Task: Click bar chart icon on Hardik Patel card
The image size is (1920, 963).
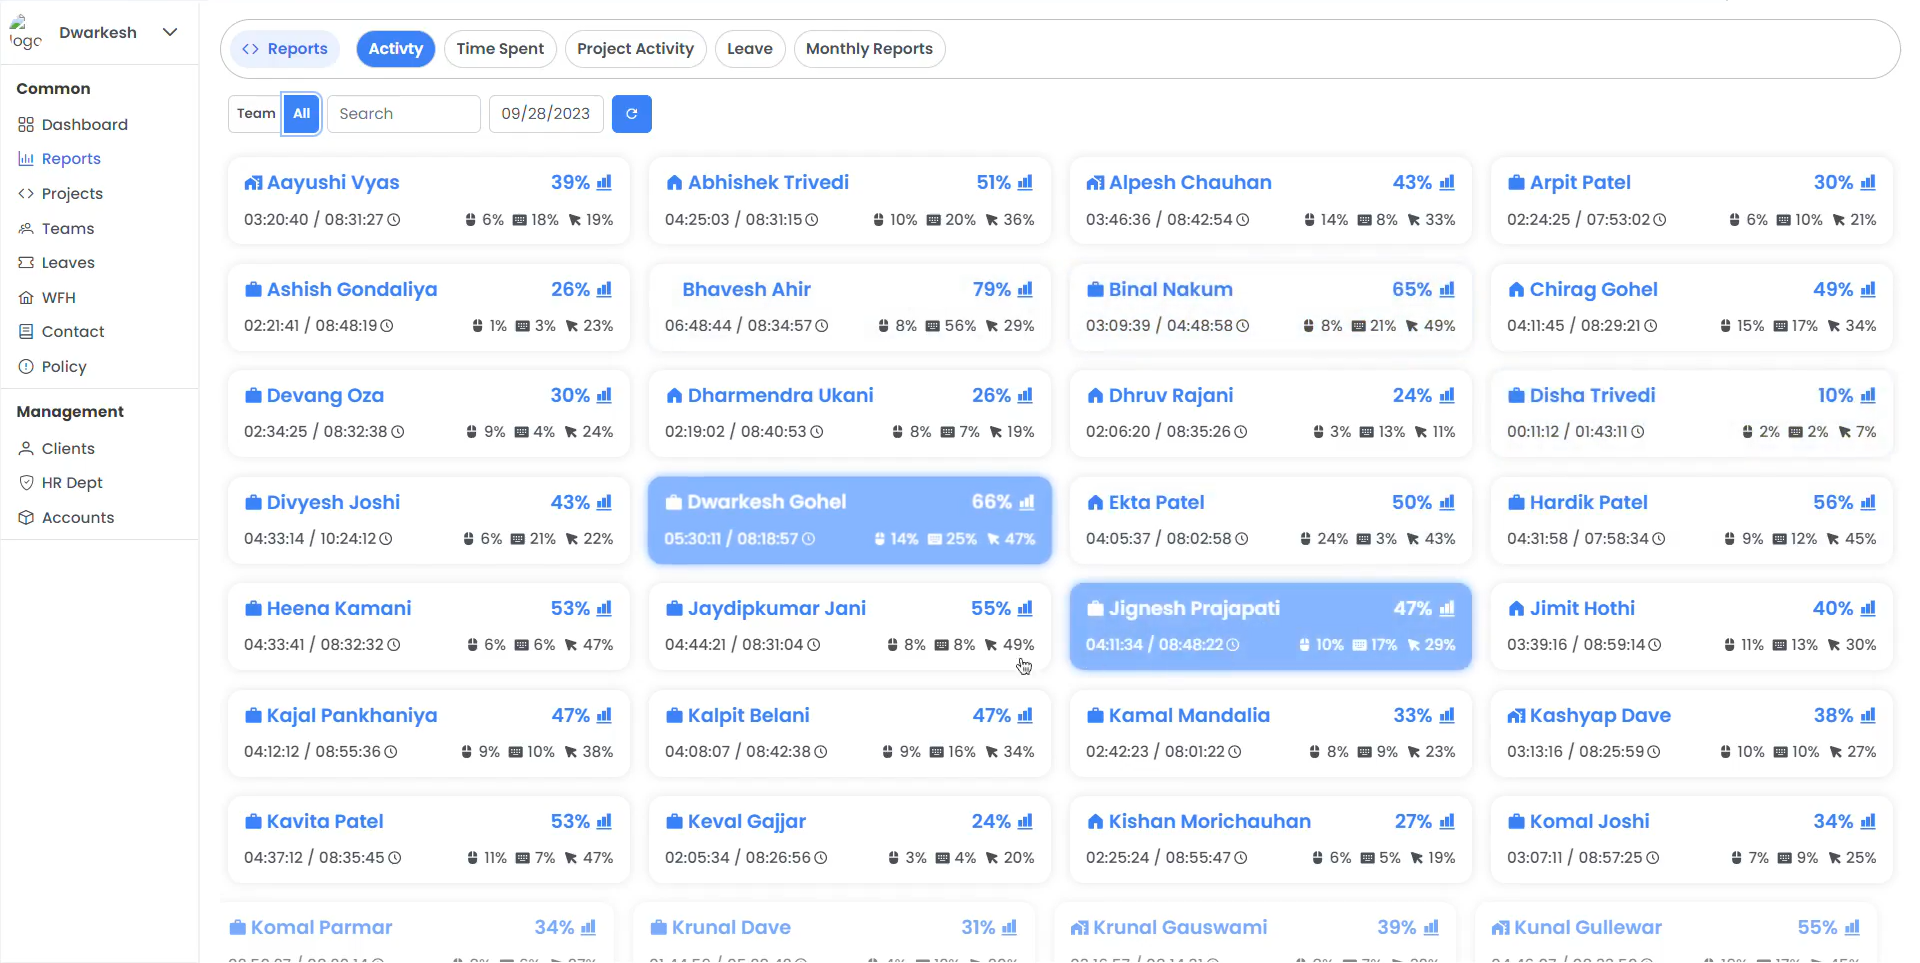Action: point(1868,502)
